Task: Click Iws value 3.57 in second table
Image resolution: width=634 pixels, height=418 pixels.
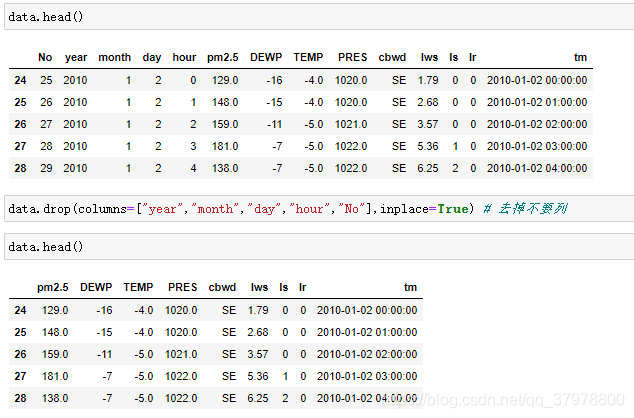Action: coord(258,354)
